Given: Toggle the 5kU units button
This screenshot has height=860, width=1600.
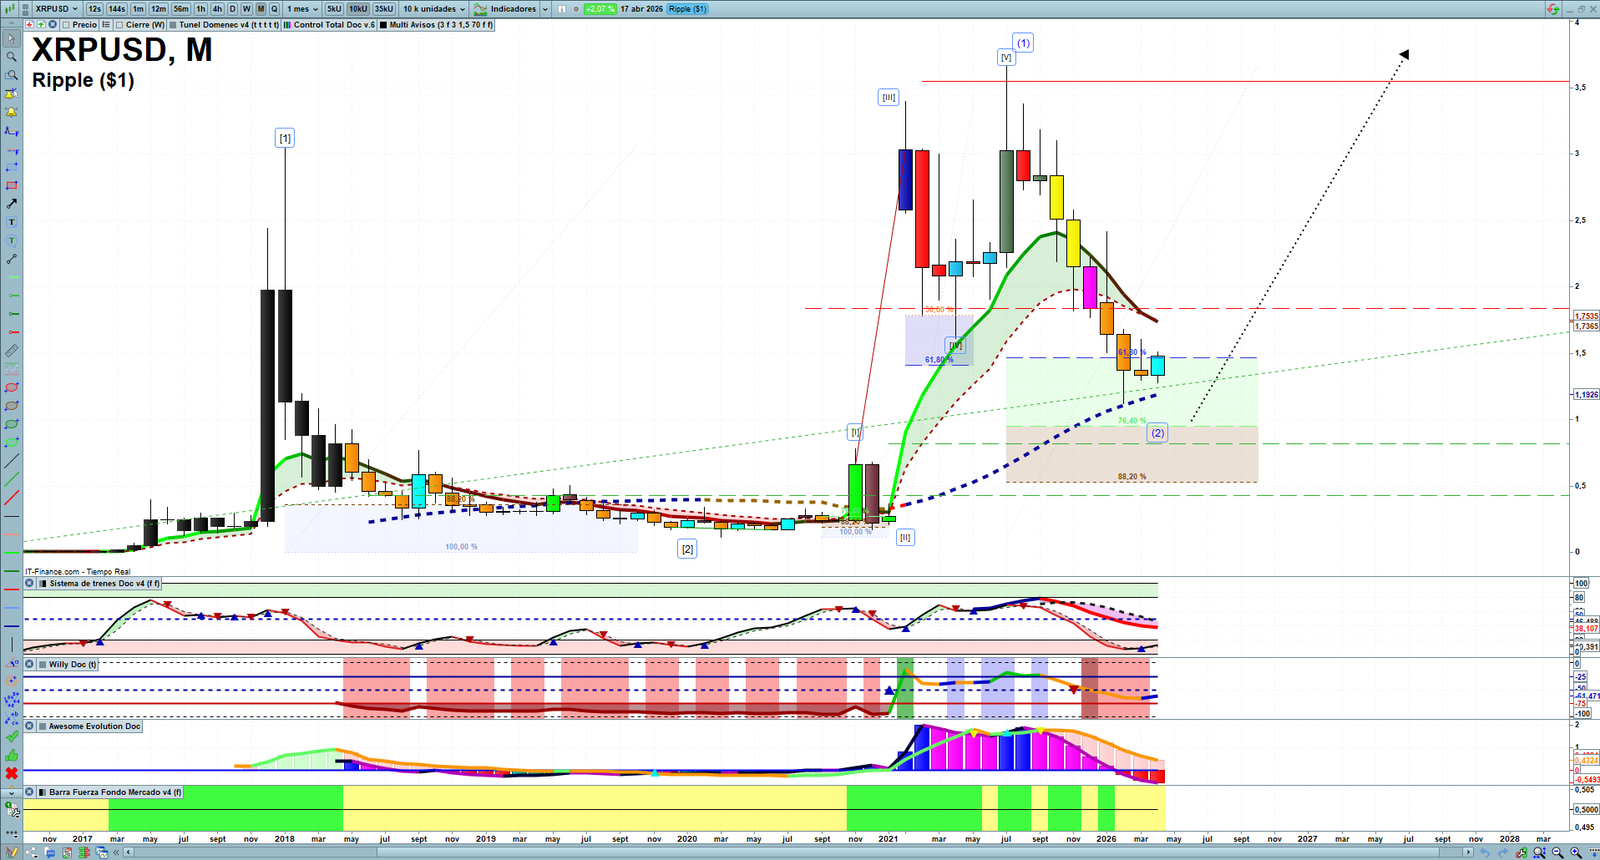Looking at the screenshot, I should pyautogui.click(x=334, y=9).
